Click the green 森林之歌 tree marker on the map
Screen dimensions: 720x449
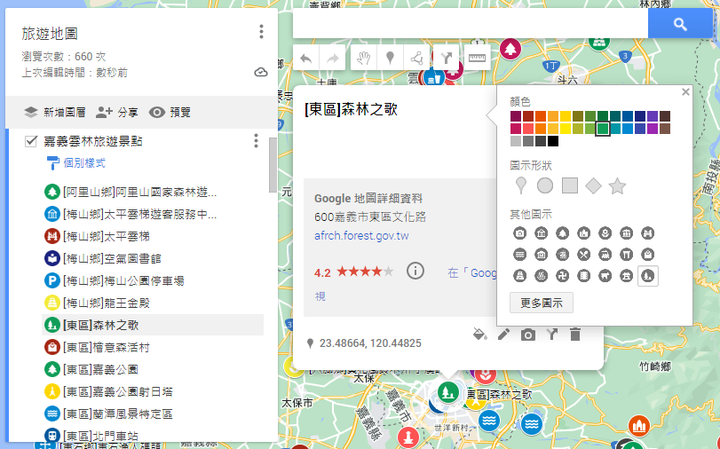448,392
